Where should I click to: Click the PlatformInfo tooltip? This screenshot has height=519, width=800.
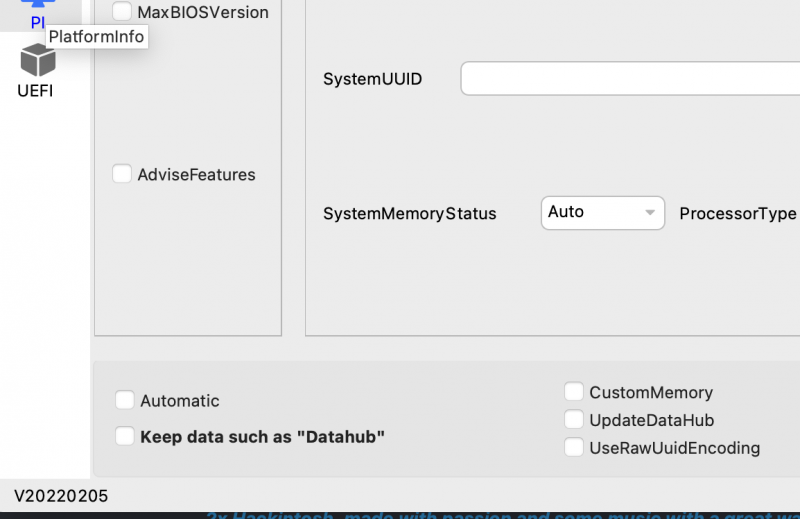click(97, 37)
